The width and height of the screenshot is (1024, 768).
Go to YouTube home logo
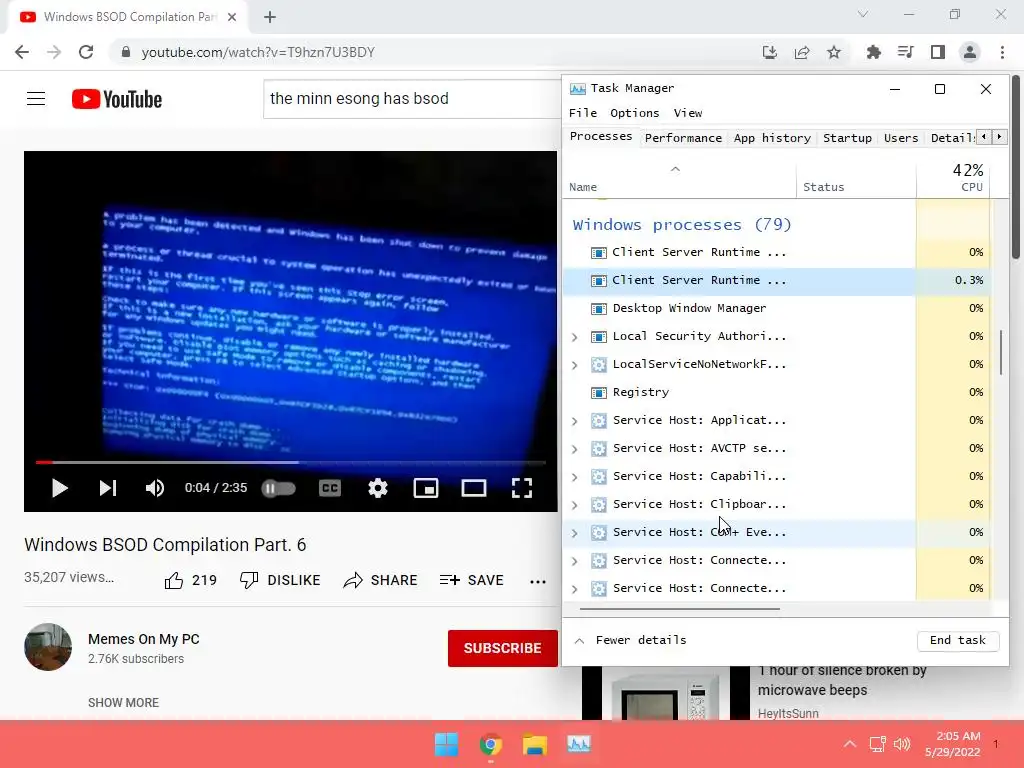(117, 99)
